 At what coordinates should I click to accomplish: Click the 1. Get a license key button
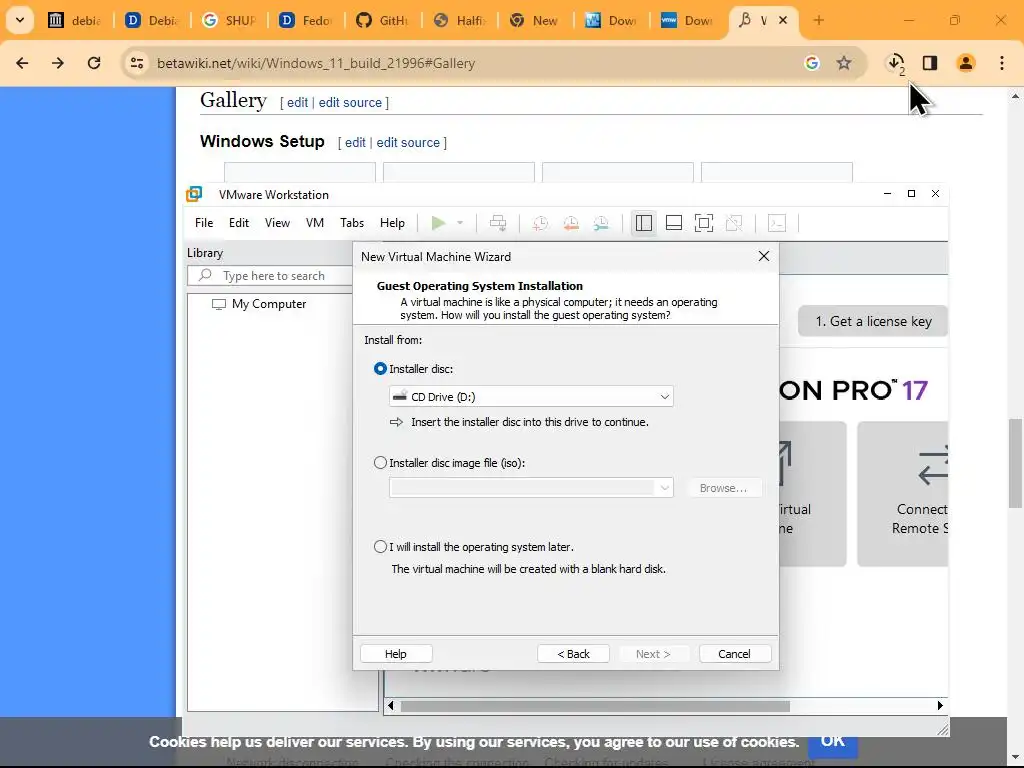pyautogui.click(x=873, y=321)
